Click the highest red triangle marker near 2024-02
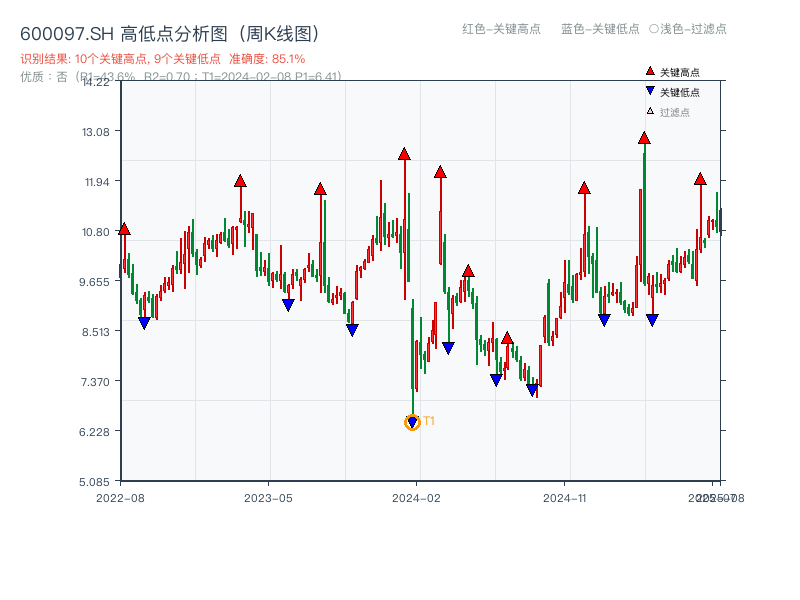The height and width of the screenshot is (600, 800). point(404,152)
